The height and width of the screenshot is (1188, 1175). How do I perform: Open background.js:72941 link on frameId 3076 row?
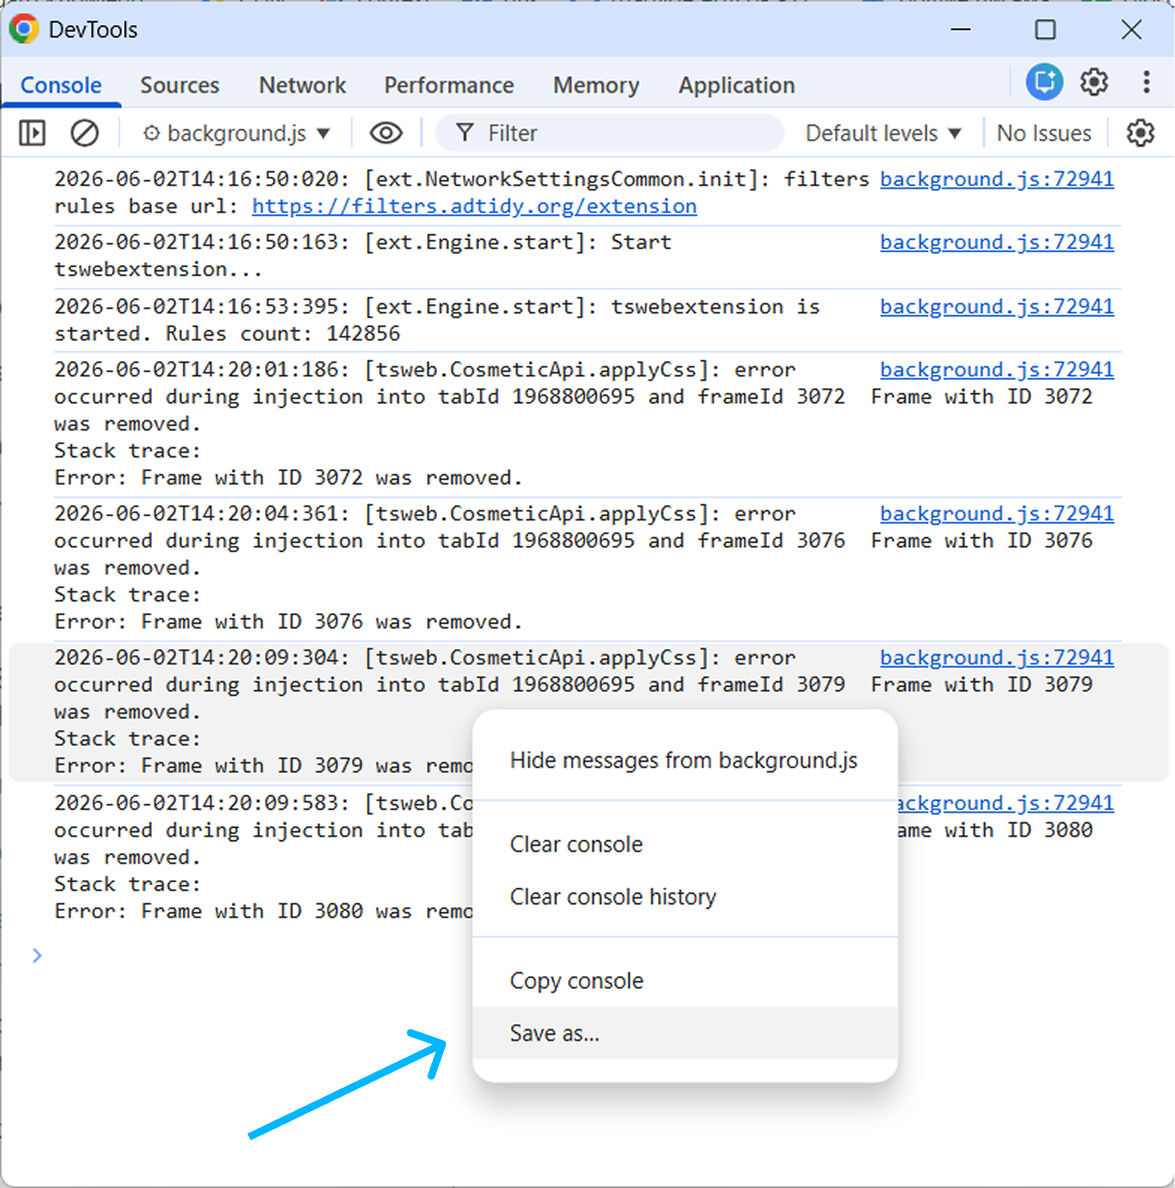point(997,514)
